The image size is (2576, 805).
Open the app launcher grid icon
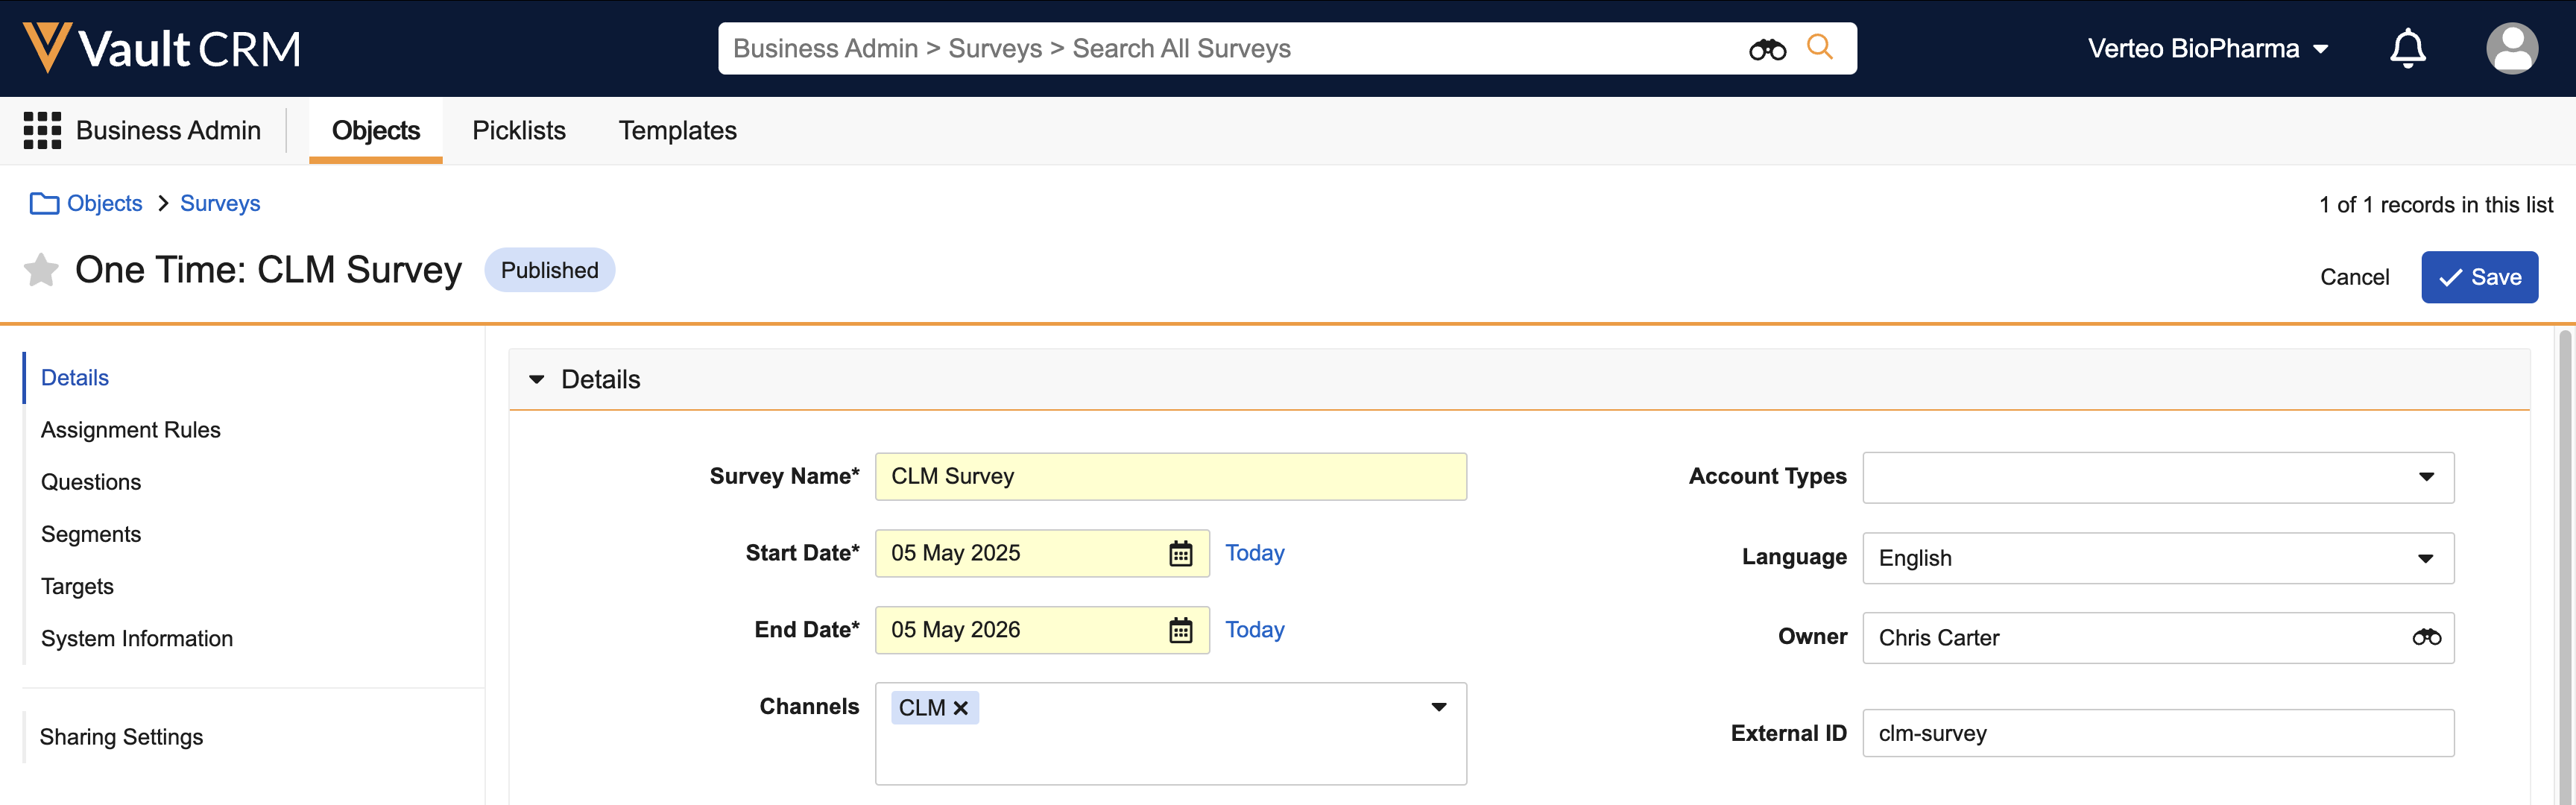tap(42, 130)
